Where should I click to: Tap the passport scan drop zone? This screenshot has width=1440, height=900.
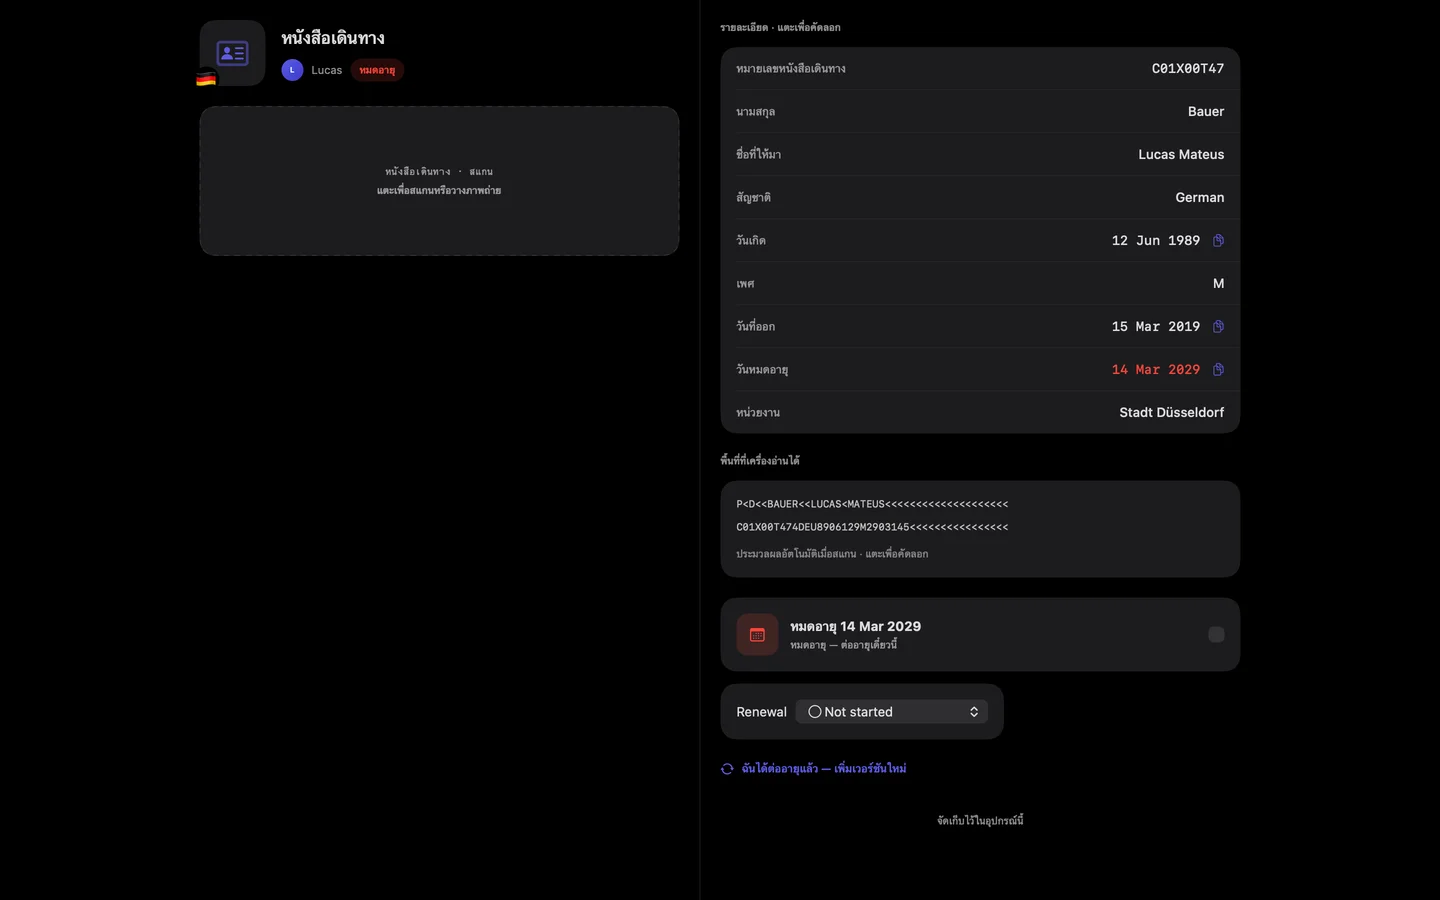tap(439, 181)
